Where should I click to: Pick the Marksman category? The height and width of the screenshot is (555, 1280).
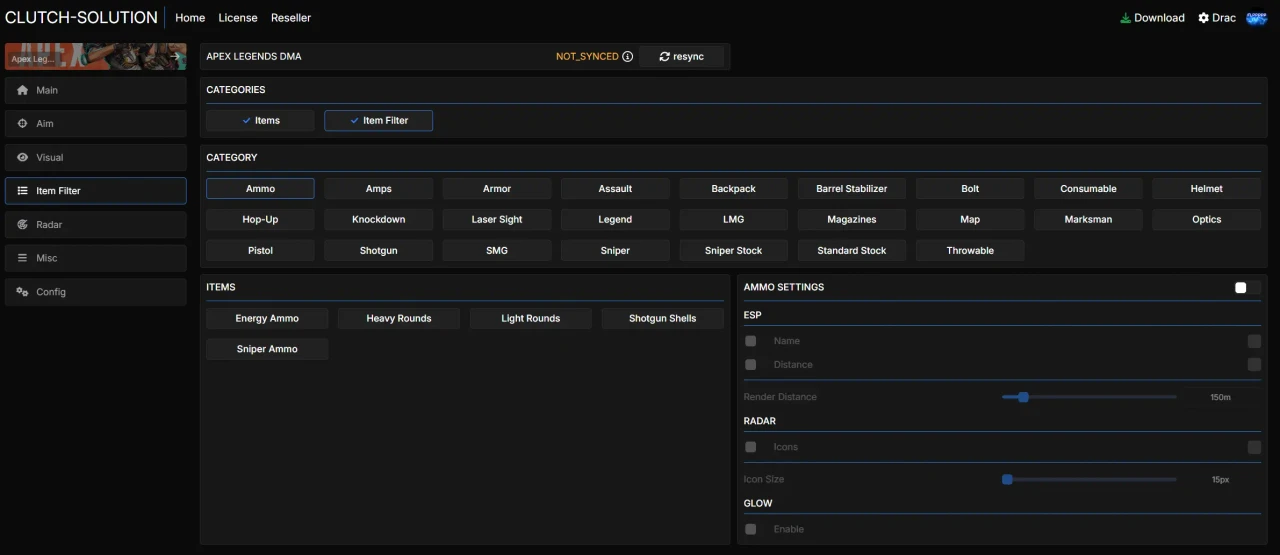coord(1088,220)
